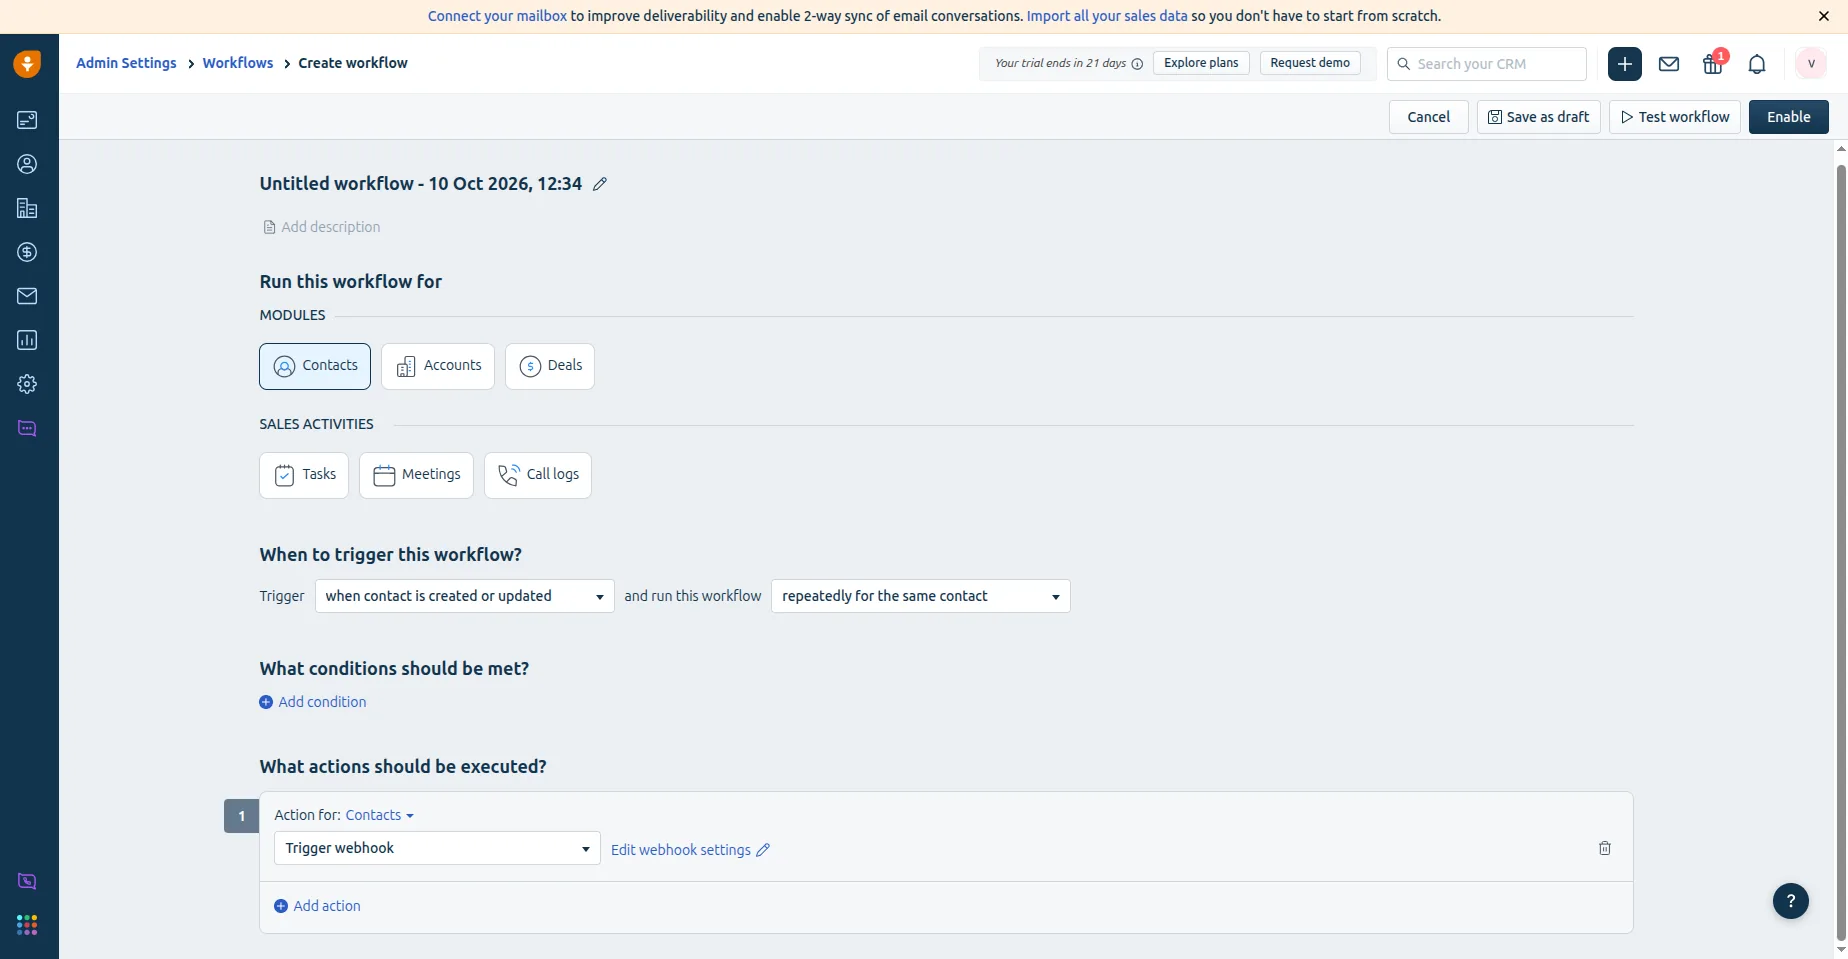Edit the workflow title with pencil icon
This screenshot has width=1848, height=959.
click(600, 184)
